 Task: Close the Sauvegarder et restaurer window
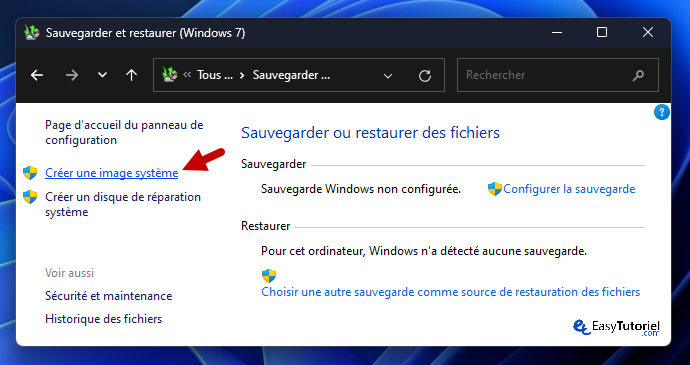[648, 33]
